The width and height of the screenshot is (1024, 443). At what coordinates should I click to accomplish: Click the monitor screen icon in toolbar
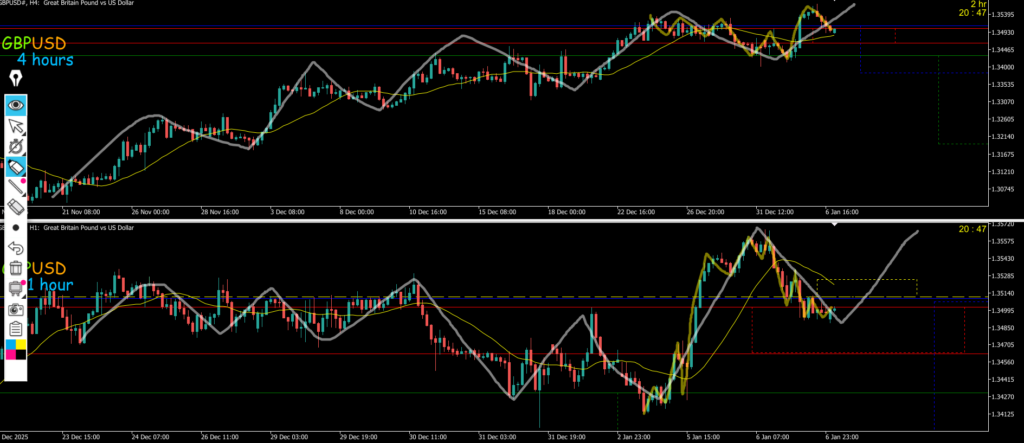(16, 288)
